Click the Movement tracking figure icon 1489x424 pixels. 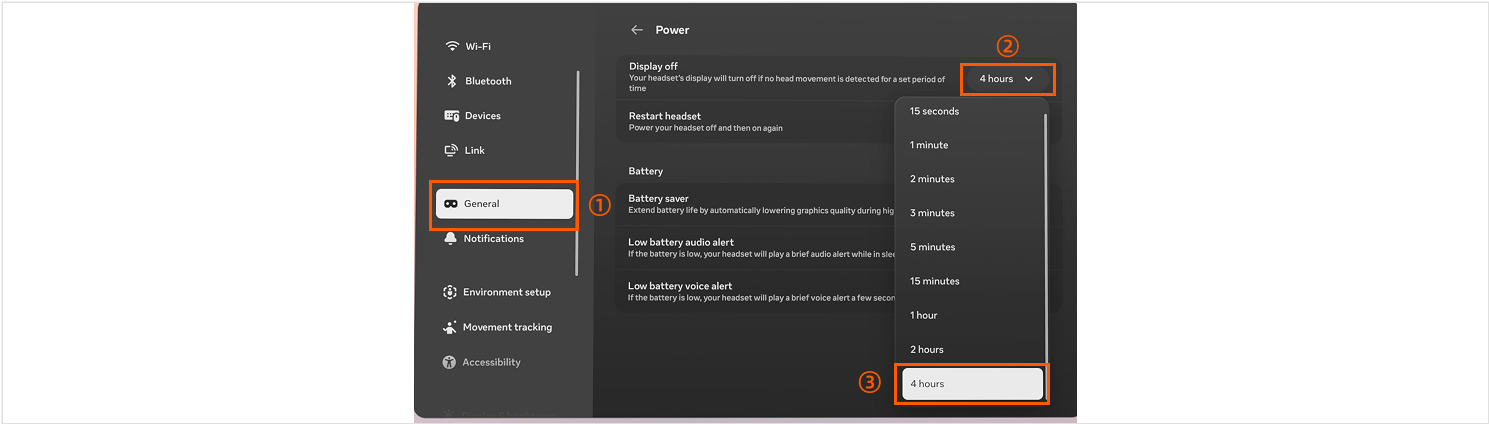pos(450,328)
